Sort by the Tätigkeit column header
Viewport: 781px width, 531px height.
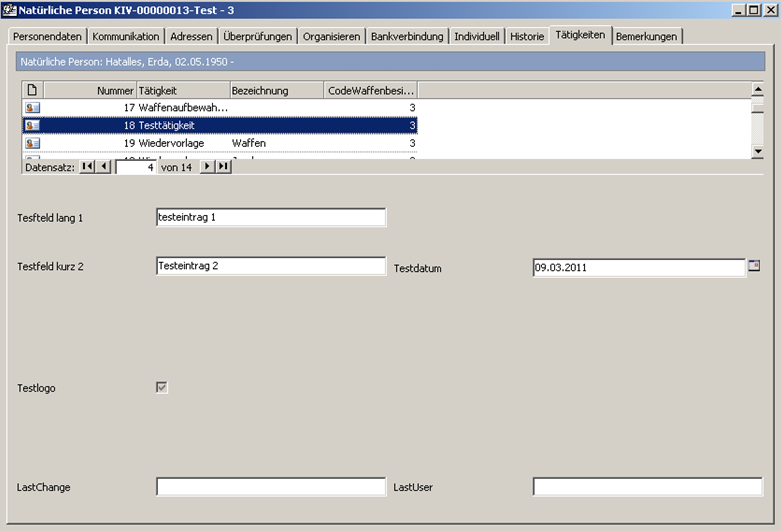[x=182, y=90]
